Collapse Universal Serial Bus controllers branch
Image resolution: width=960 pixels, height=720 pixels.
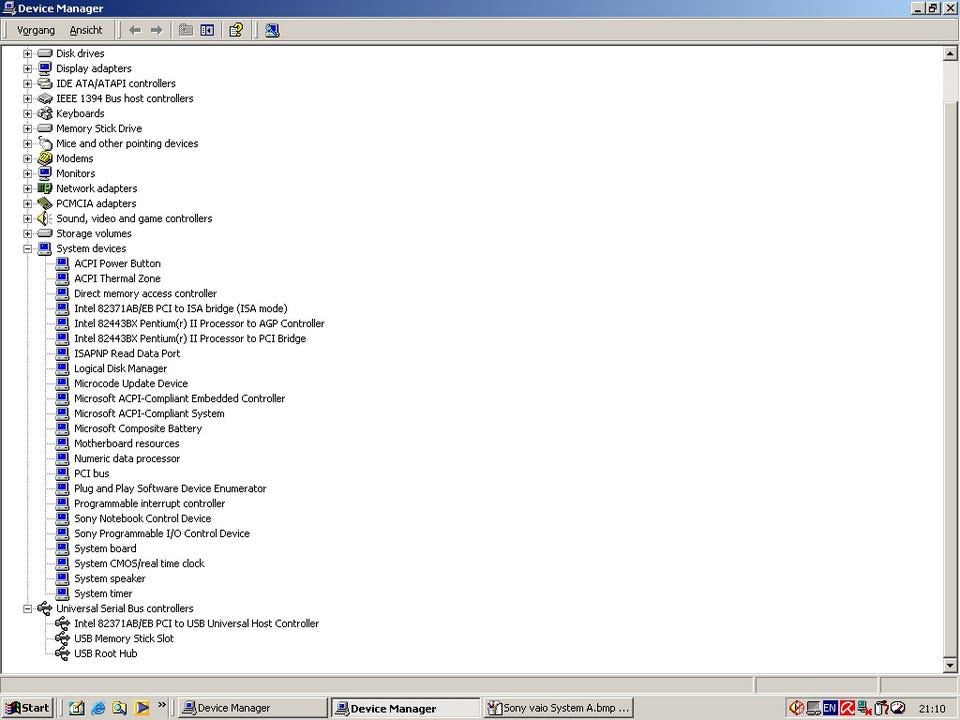(28, 609)
